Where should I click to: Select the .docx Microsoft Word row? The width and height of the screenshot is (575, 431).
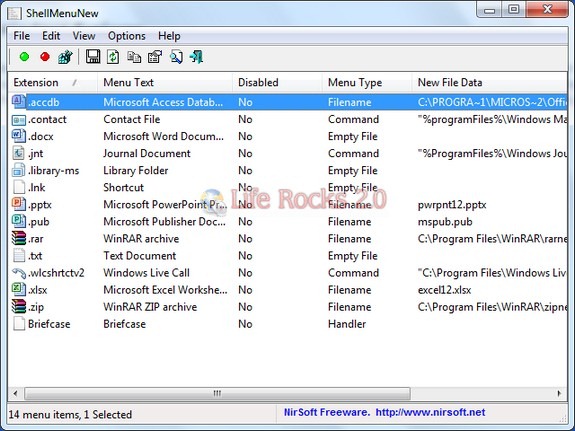[x=288, y=136]
